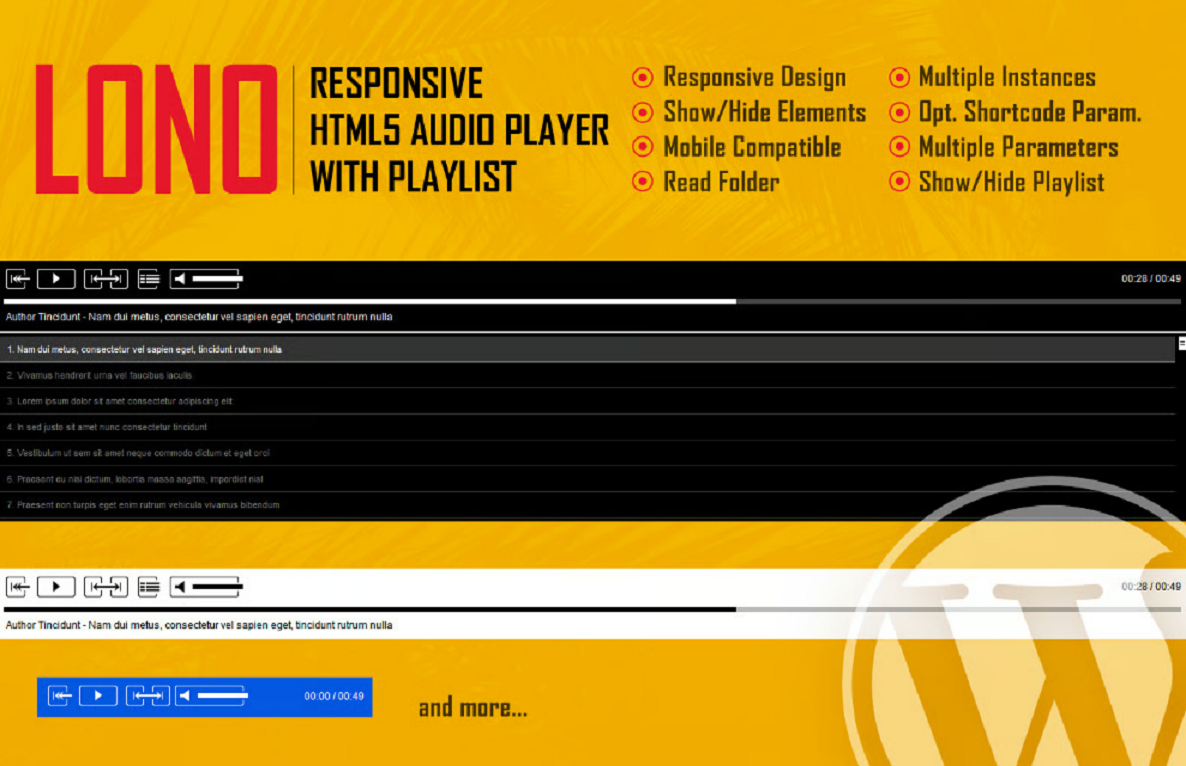Click the Responsive Design bullet marker

(x=641, y=77)
